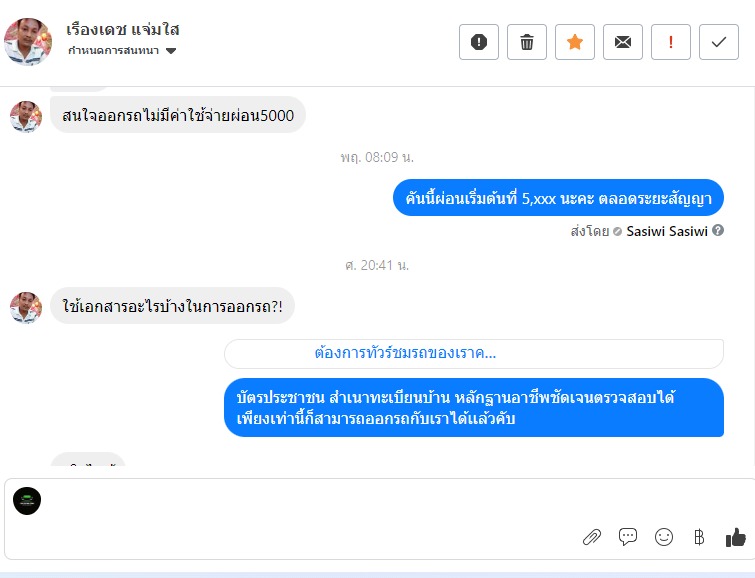
Task: Open the customer's profile picture in header
Action: click(x=28, y=41)
